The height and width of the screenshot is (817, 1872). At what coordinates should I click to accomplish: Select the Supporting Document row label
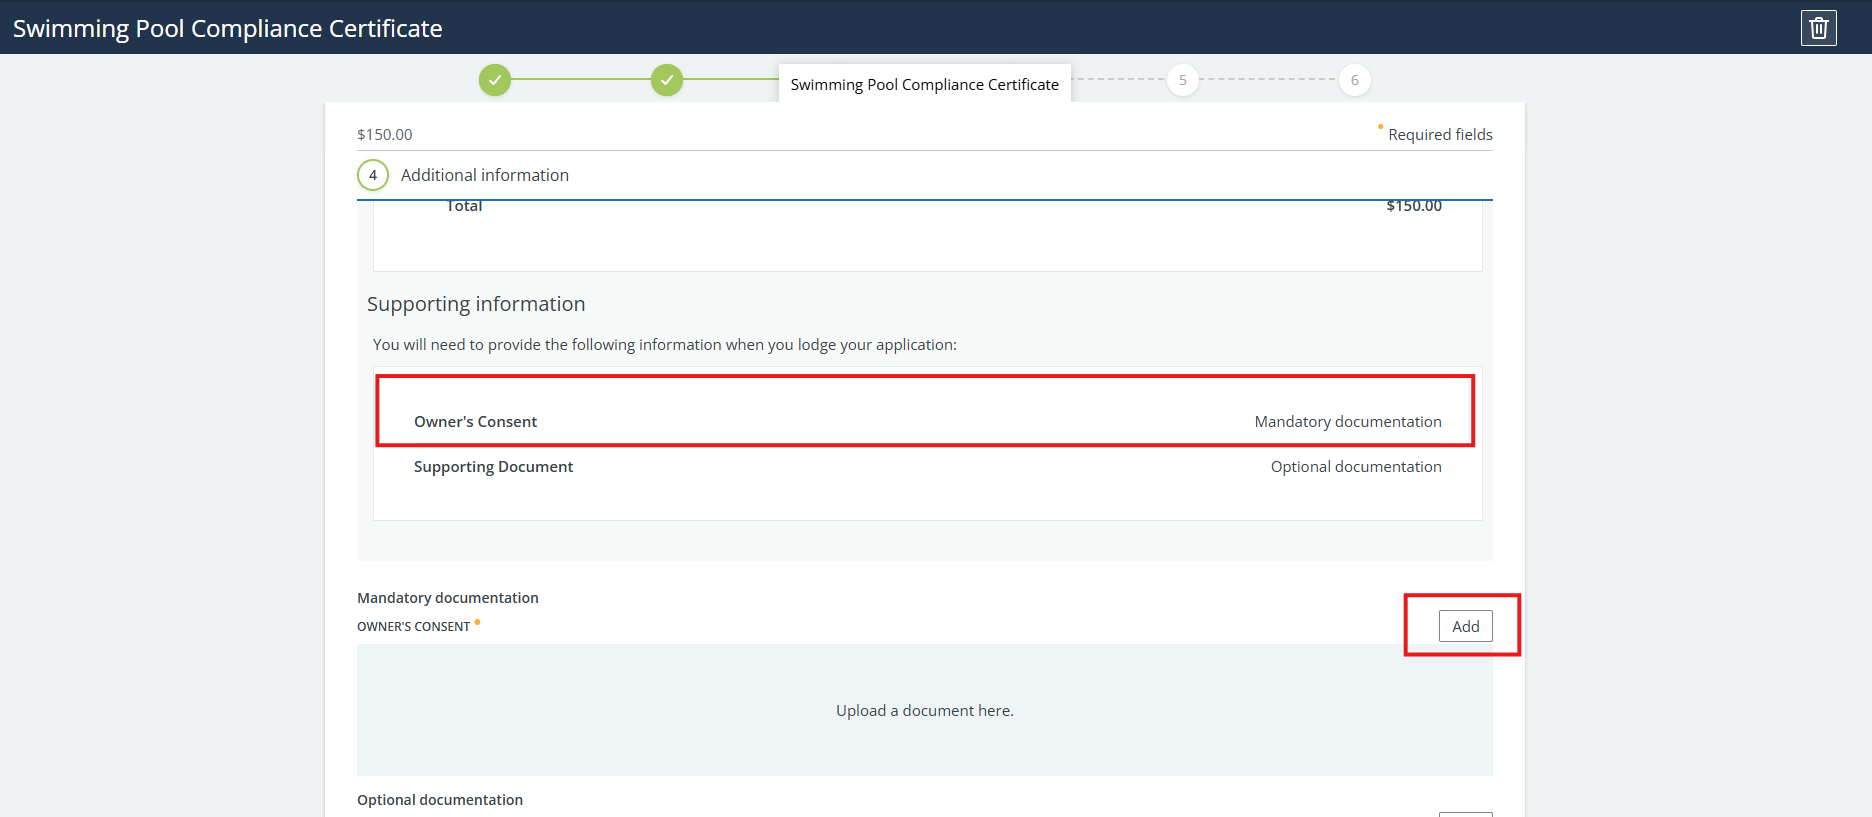[493, 467]
